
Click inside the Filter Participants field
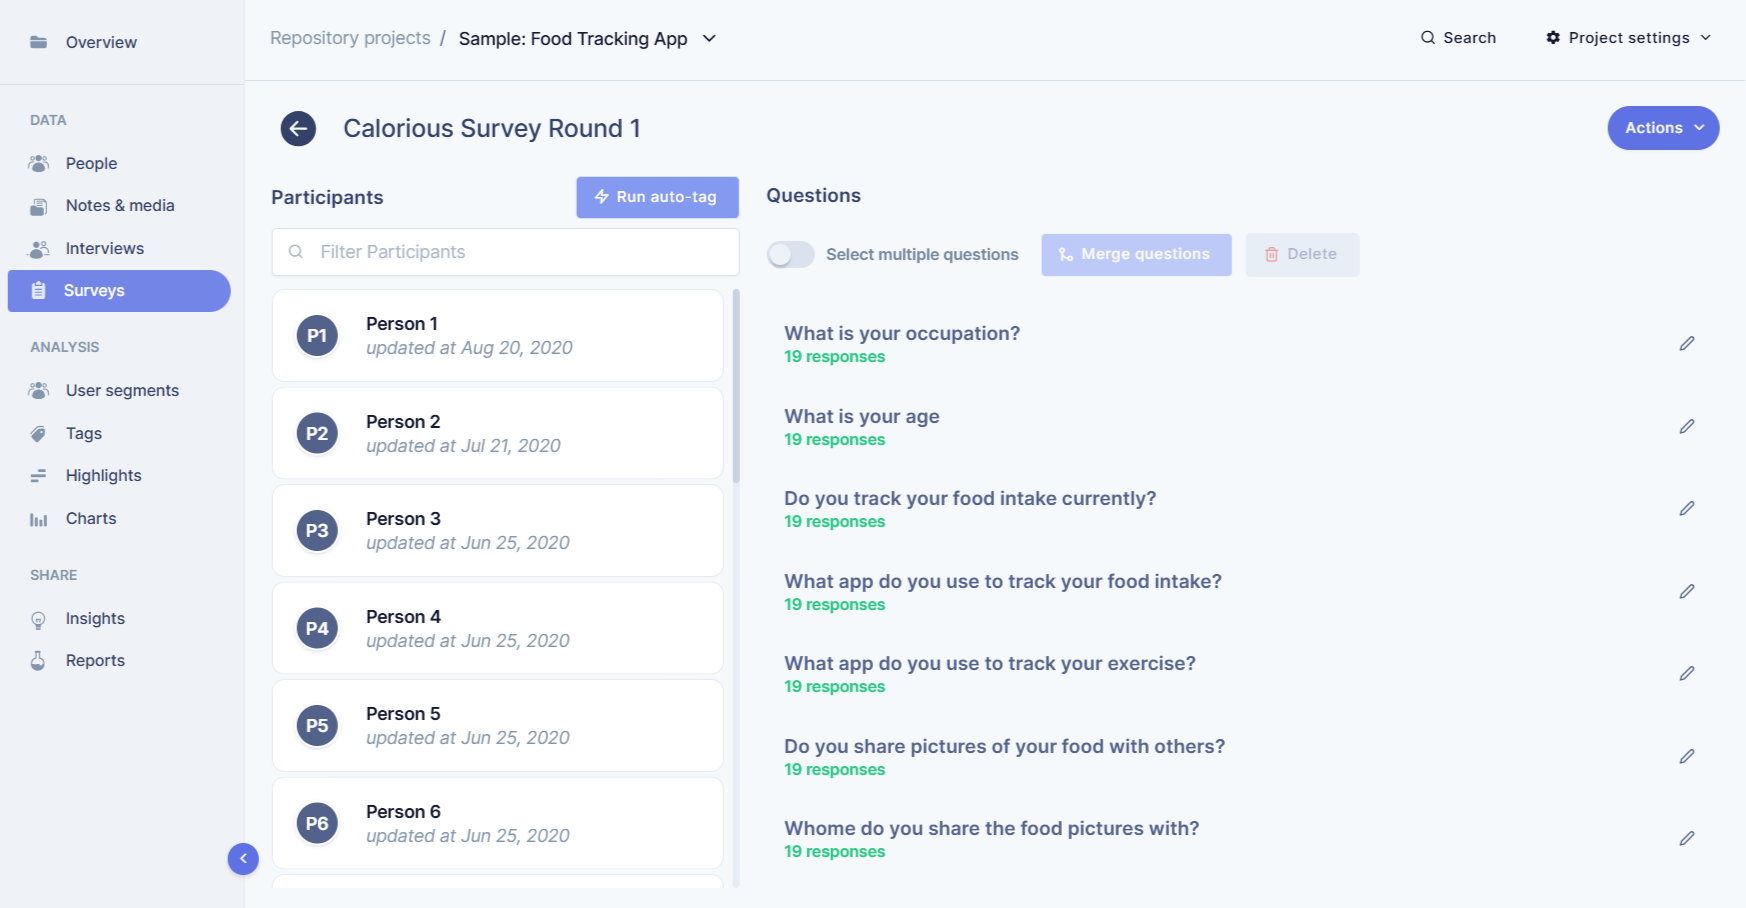click(x=505, y=251)
